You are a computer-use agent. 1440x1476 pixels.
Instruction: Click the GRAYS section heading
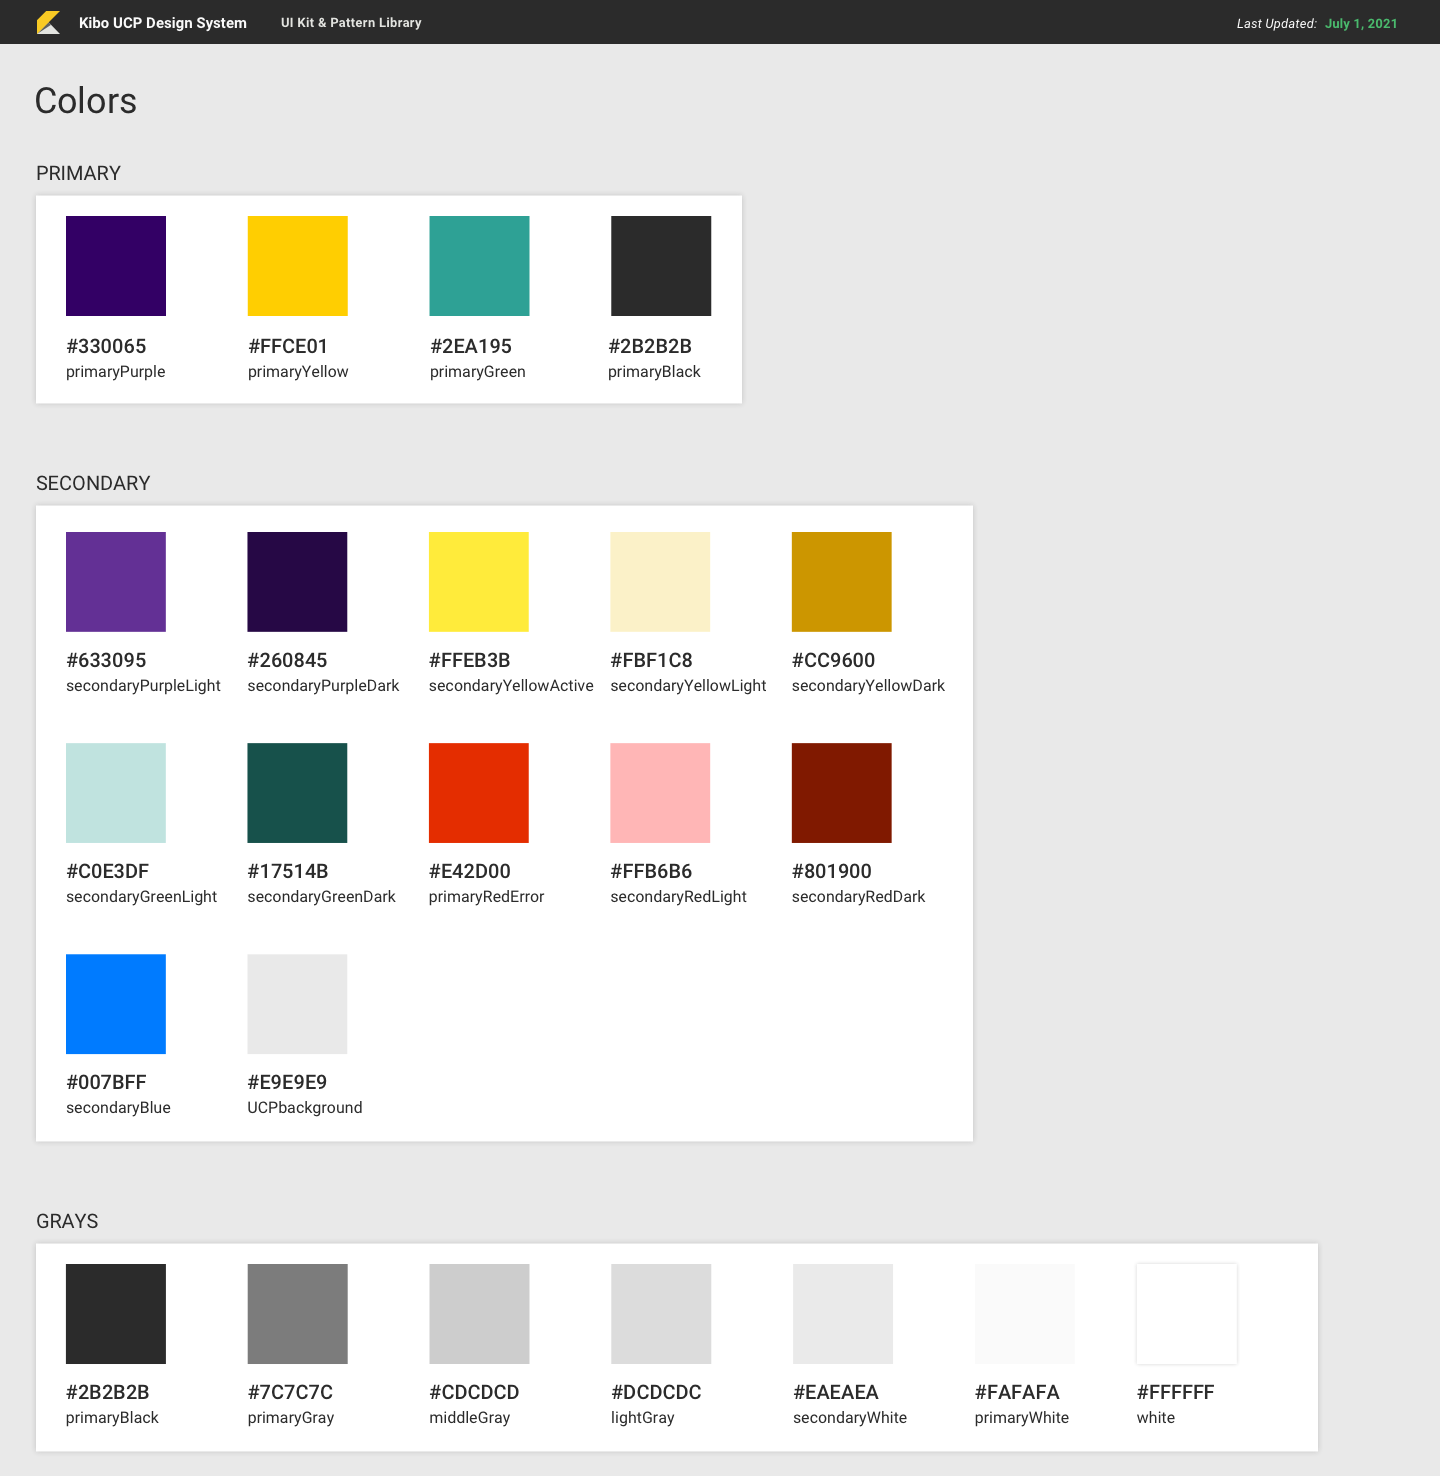(67, 1221)
